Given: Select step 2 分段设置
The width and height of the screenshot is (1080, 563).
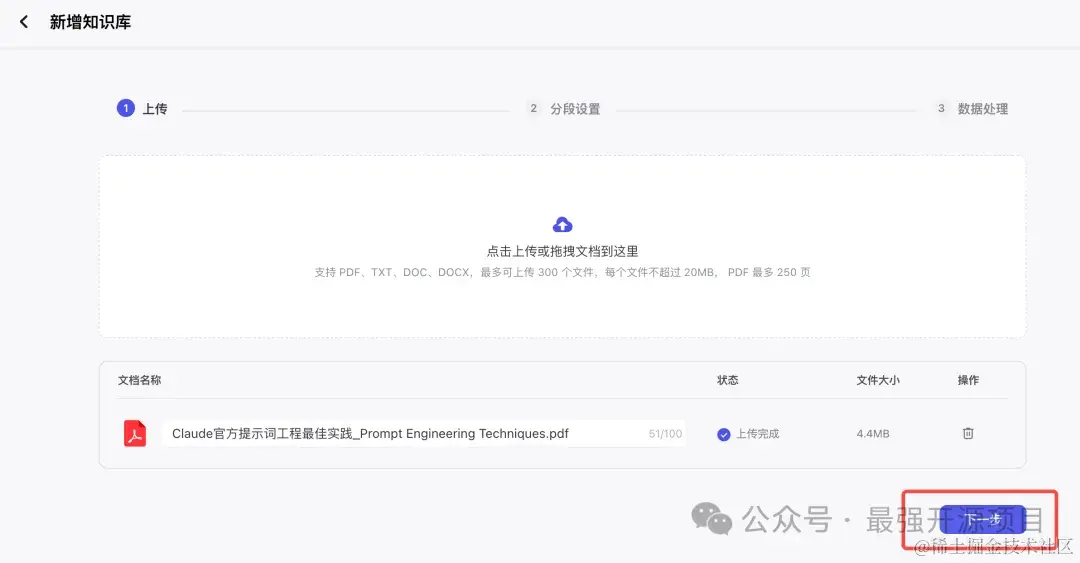Looking at the screenshot, I should pyautogui.click(x=563, y=109).
